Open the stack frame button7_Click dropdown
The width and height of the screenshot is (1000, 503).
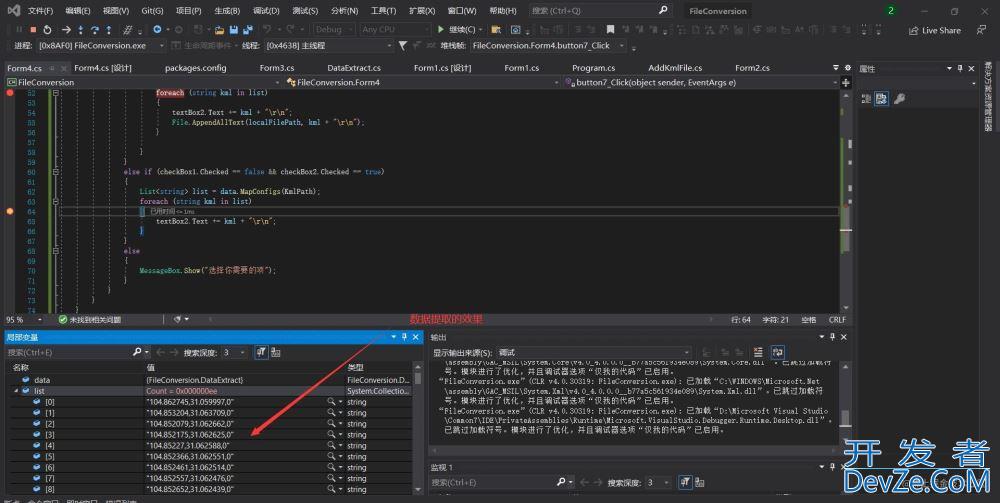548,45
